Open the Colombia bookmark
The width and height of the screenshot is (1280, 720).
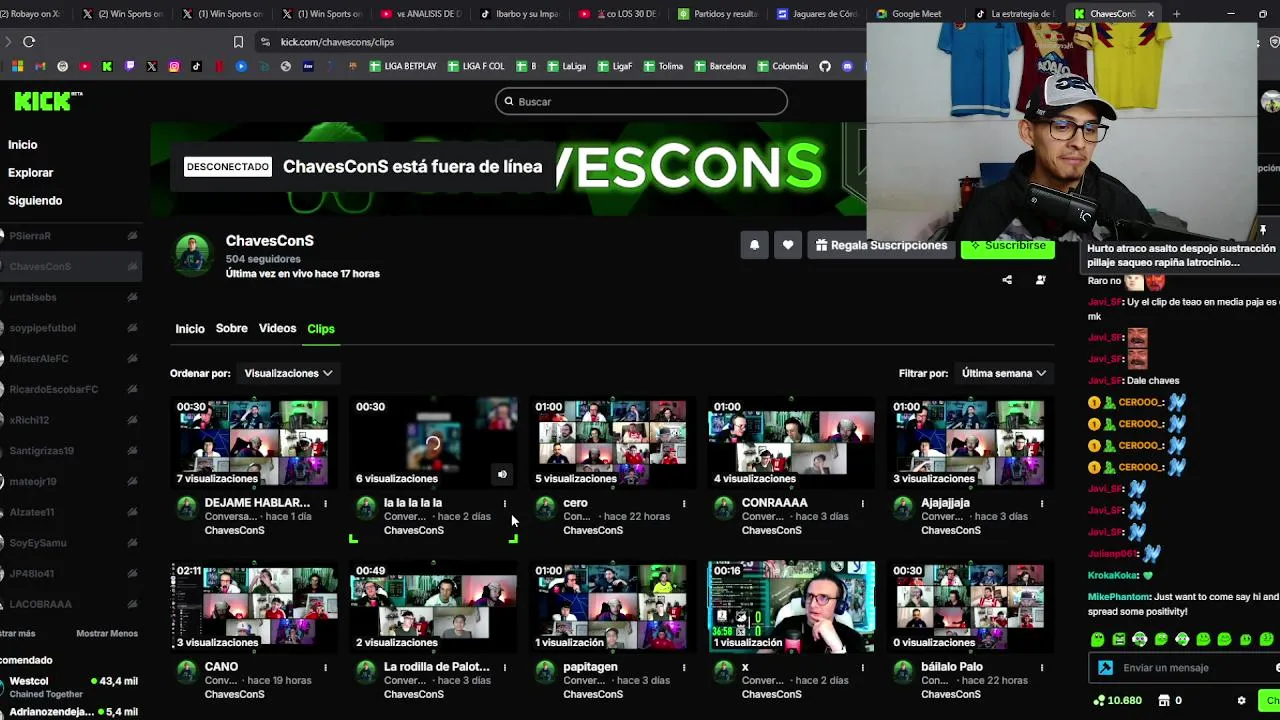point(782,66)
